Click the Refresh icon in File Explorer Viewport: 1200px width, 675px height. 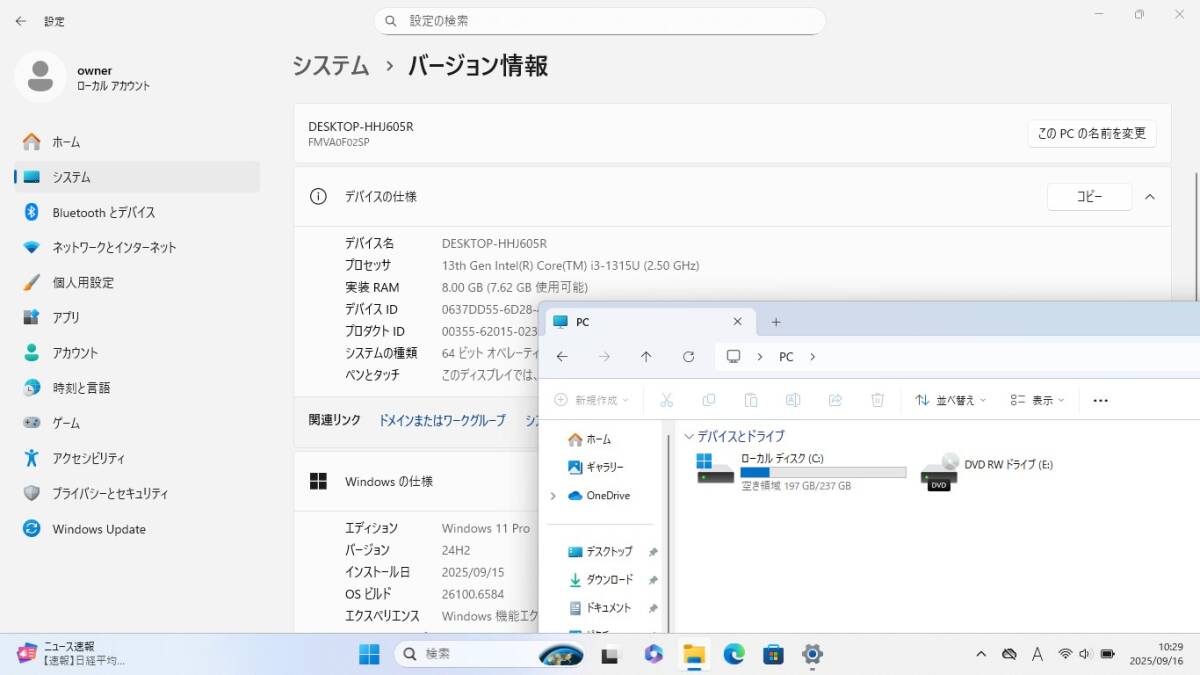click(688, 357)
